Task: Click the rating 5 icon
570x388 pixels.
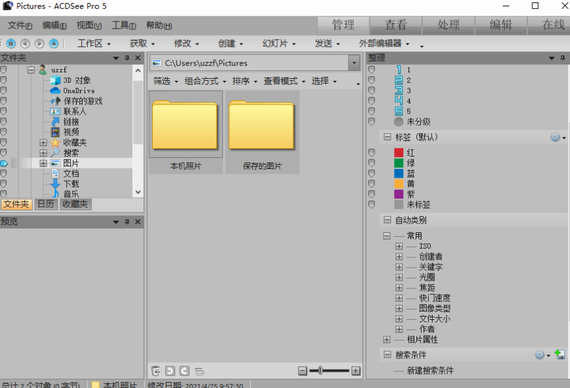Action: pyautogui.click(x=399, y=111)
